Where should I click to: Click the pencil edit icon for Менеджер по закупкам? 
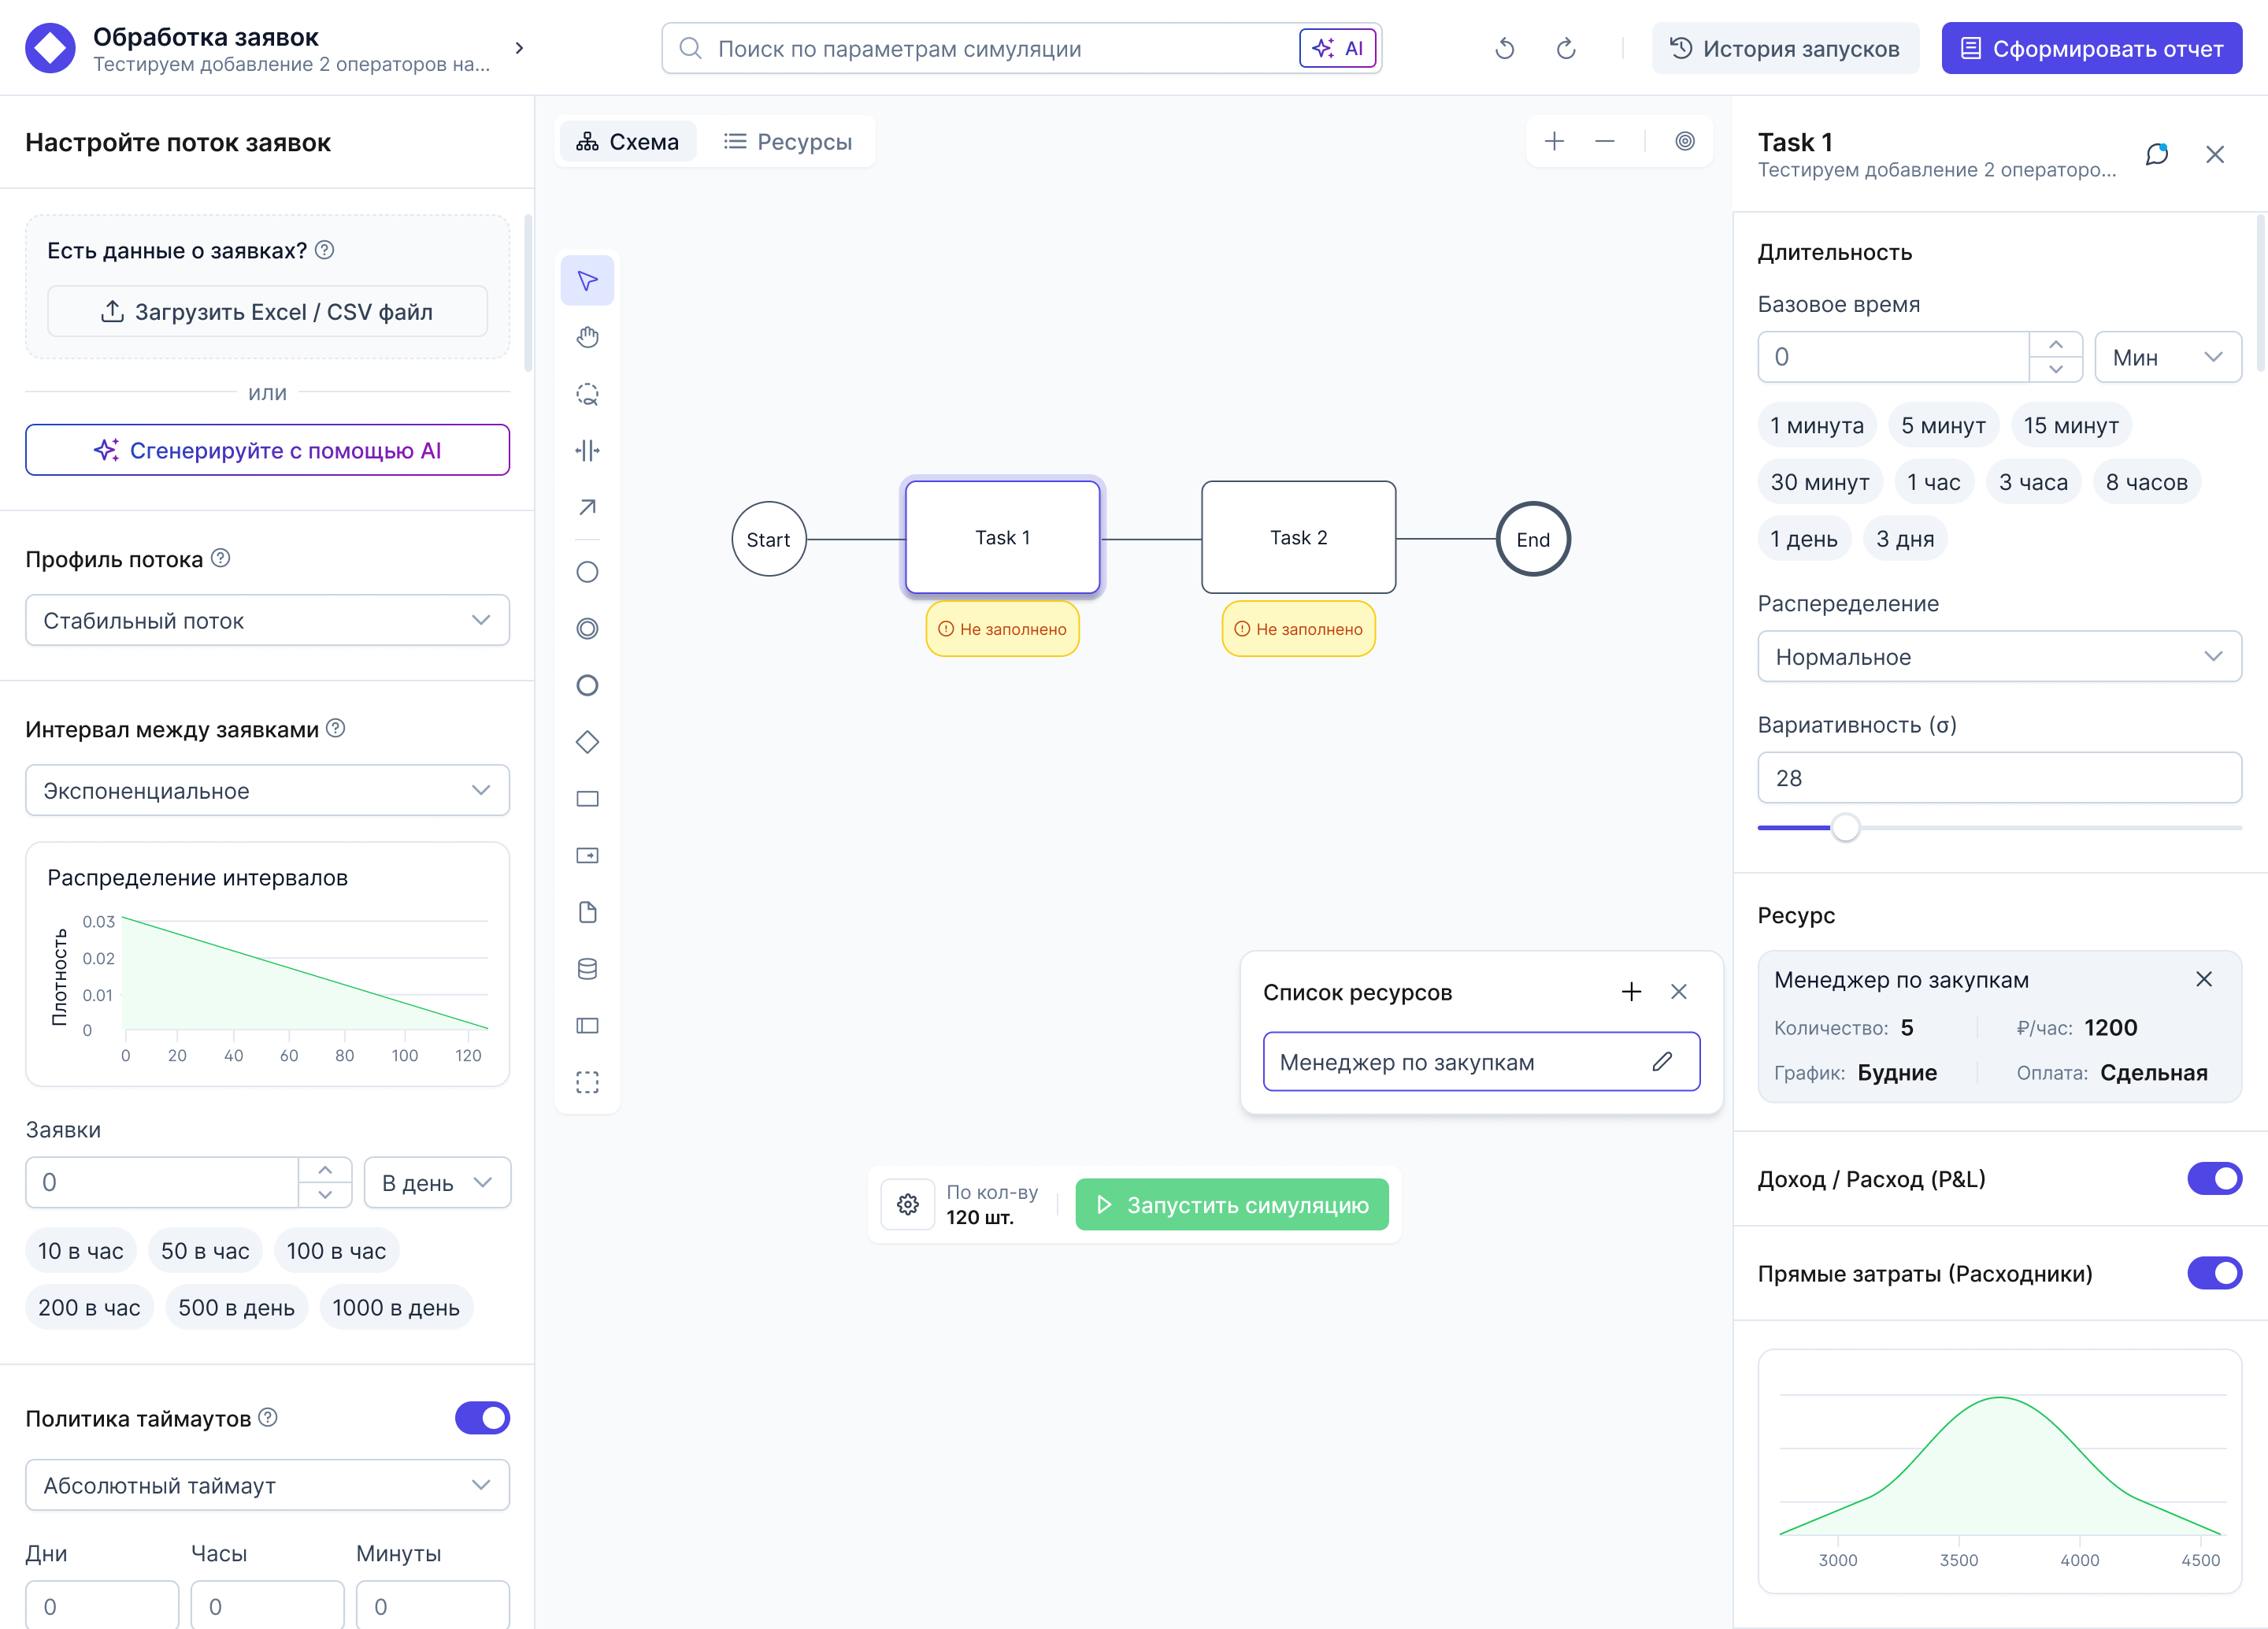point(1661,1062)
